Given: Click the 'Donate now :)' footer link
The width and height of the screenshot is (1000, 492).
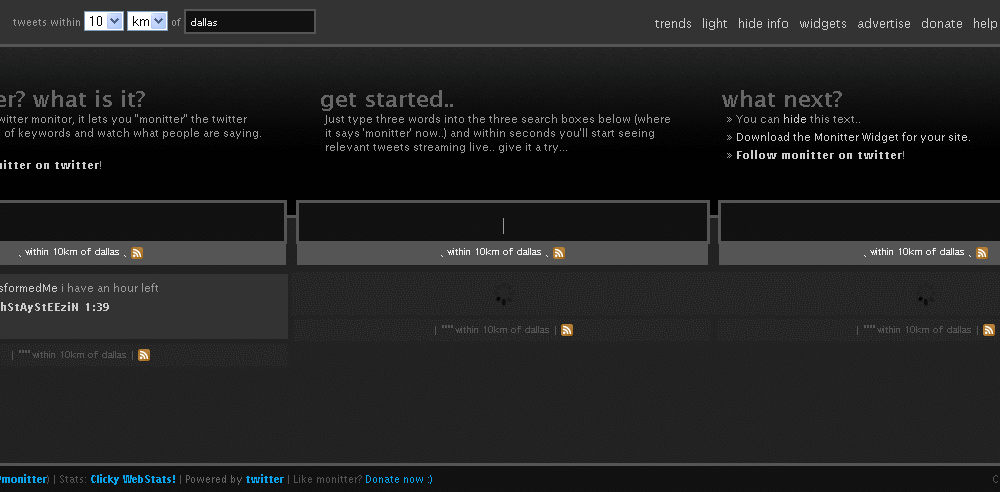Looking at the screenshot, I should (398, 479).
